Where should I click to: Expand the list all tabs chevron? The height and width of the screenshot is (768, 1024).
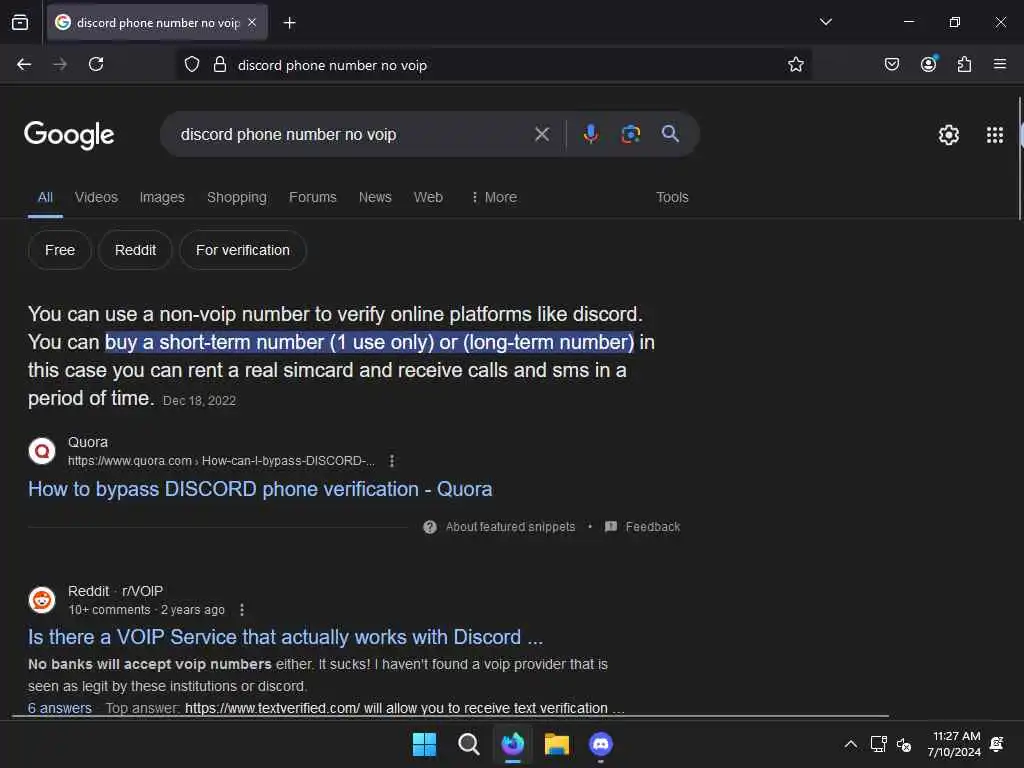[825, 22]
